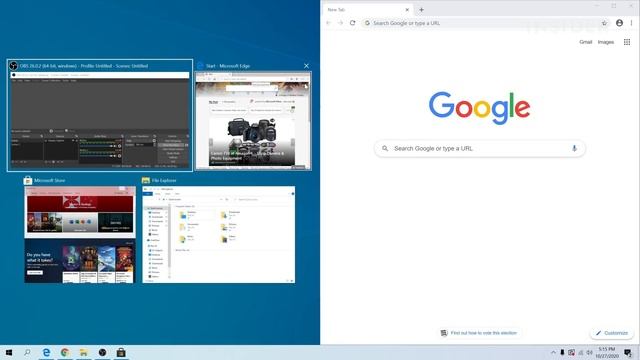Screen dimensions: 640x360
Task: Close the Microsoft Edge snap thumbnail
Action: 306,66
